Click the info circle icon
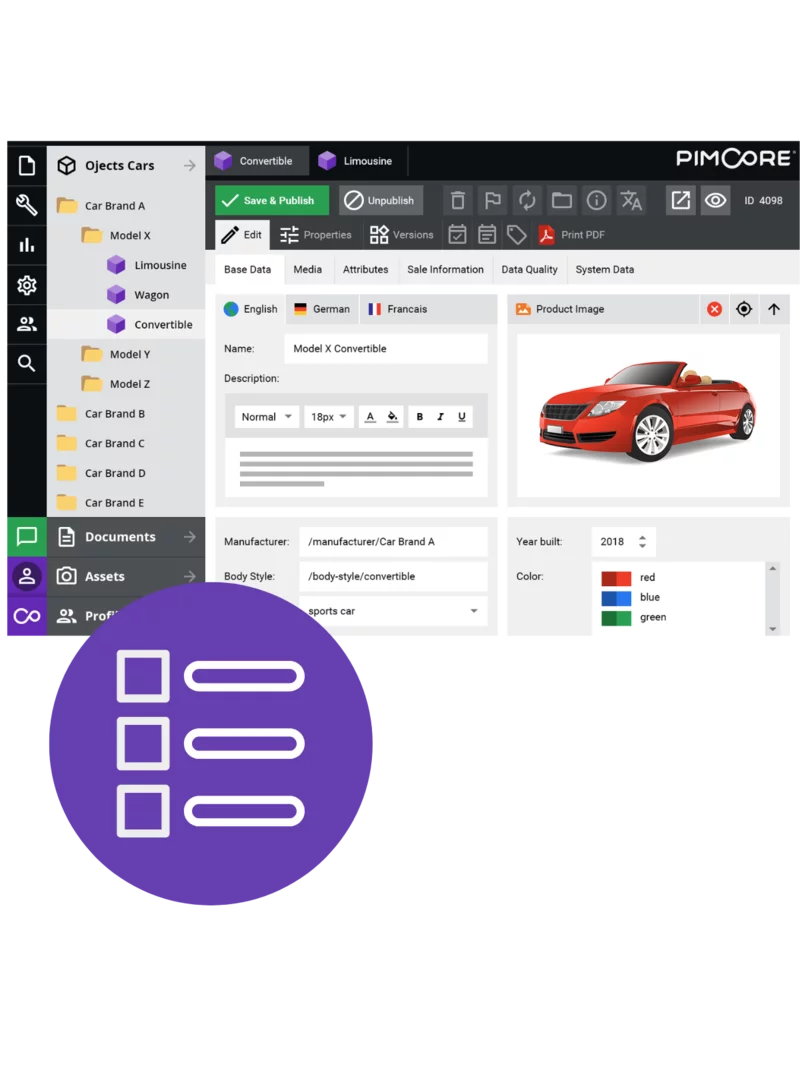The image size is (800, 1066). [597, 200]
